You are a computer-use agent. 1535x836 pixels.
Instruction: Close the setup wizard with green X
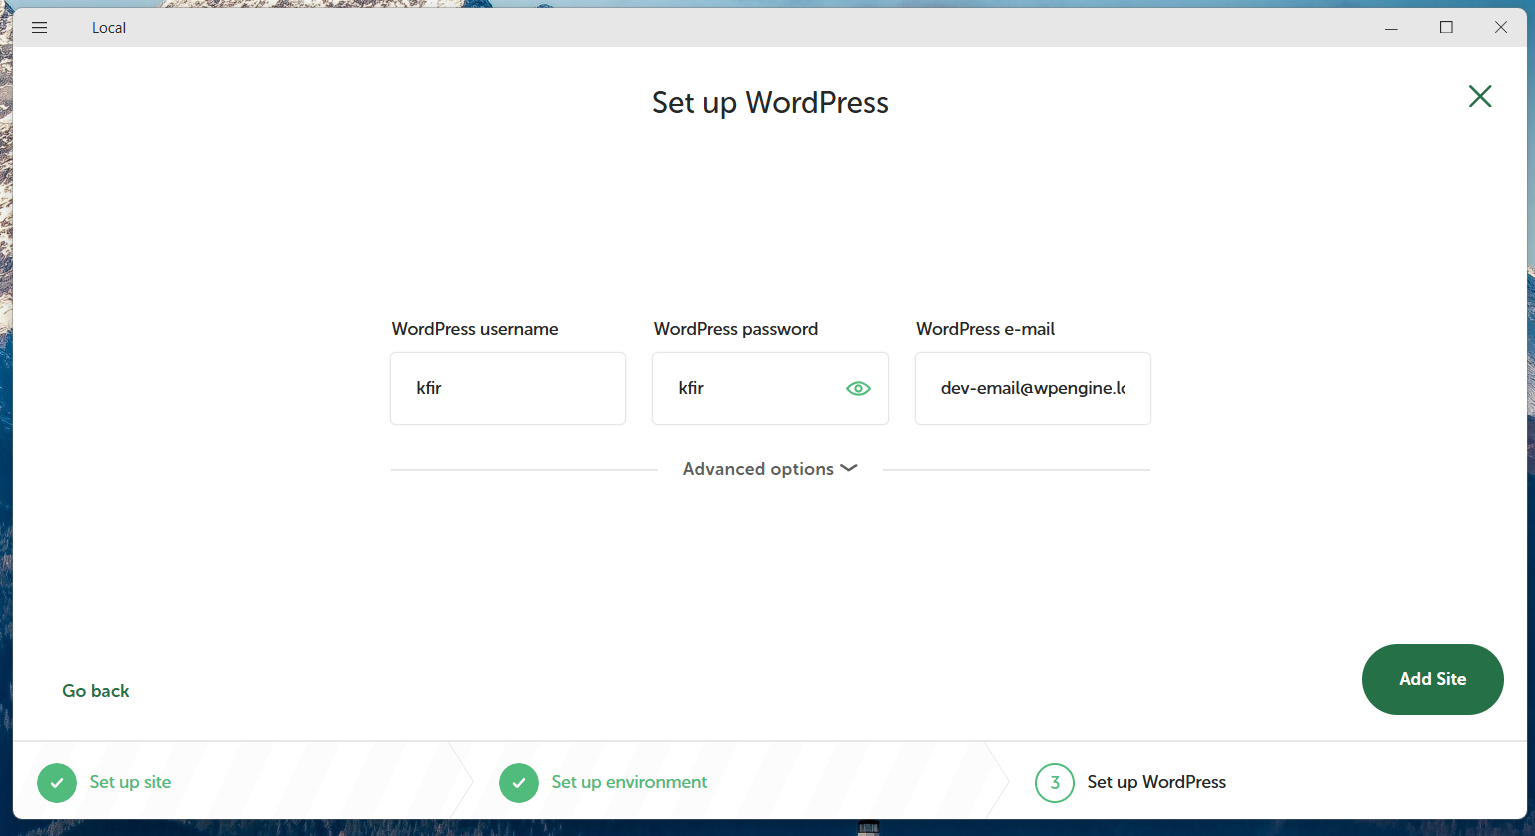pos(1480,96)
